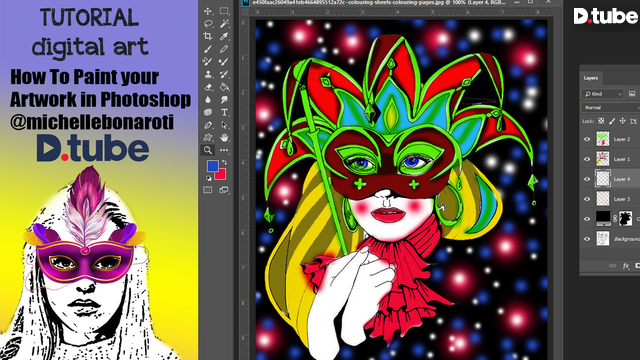This screenshot has width=640, height=360.
Task: Open the Edit Toolbar three-dots menu
Action: [x=224, y=150]
